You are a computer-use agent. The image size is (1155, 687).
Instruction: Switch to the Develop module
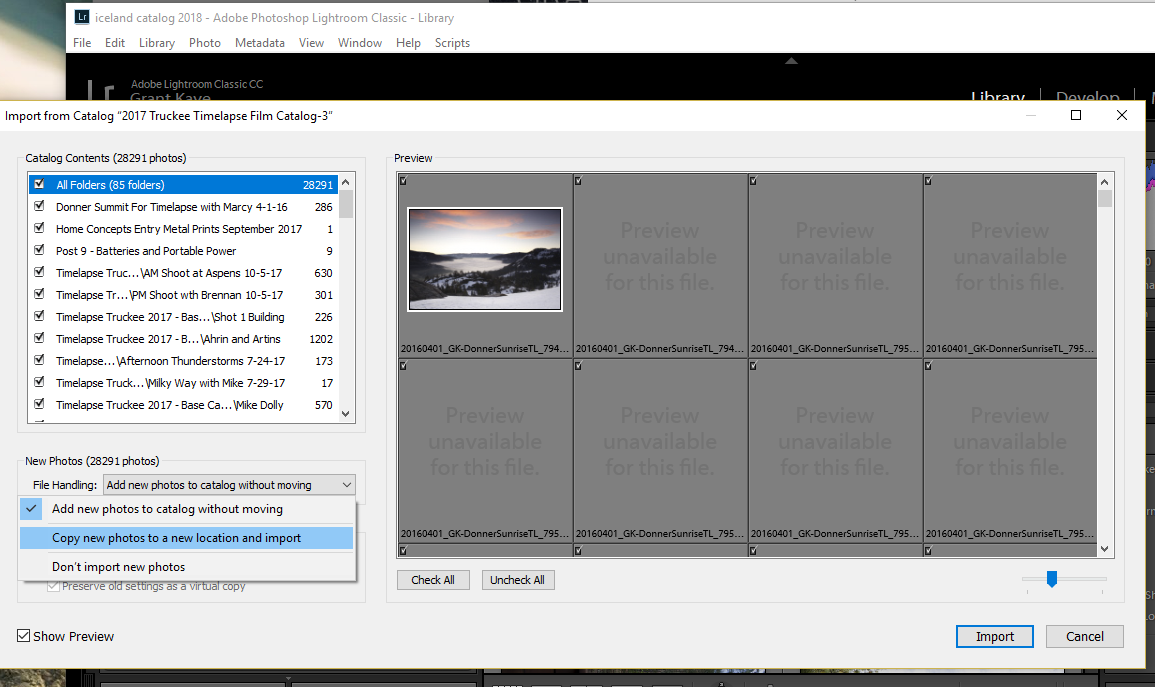1087,96
